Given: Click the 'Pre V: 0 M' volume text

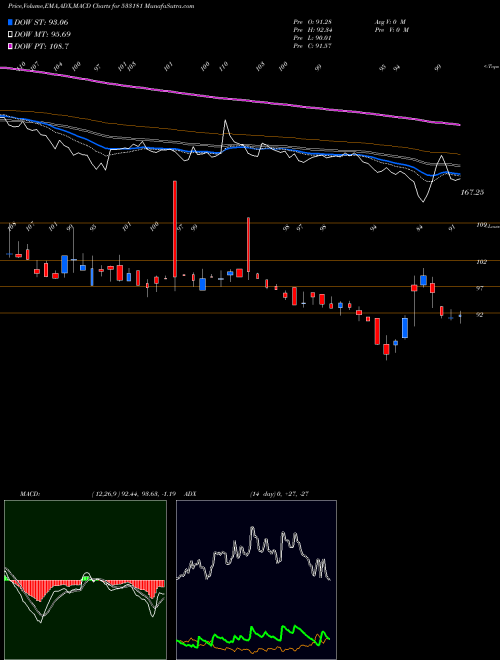Looking at the screenshot, I should click(x=391, y=30).
